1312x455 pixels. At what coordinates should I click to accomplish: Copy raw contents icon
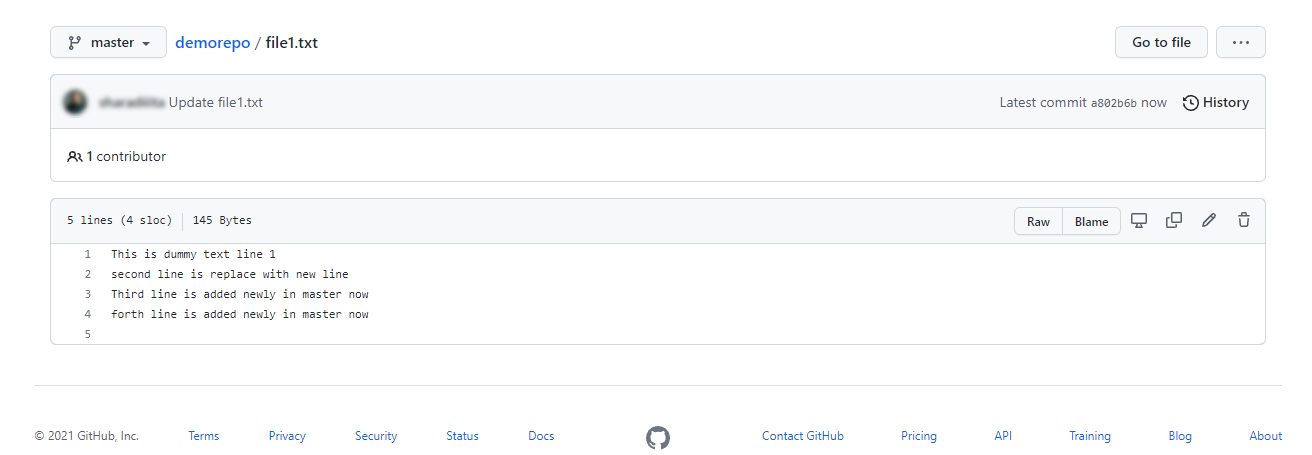tap(1174, 221)
